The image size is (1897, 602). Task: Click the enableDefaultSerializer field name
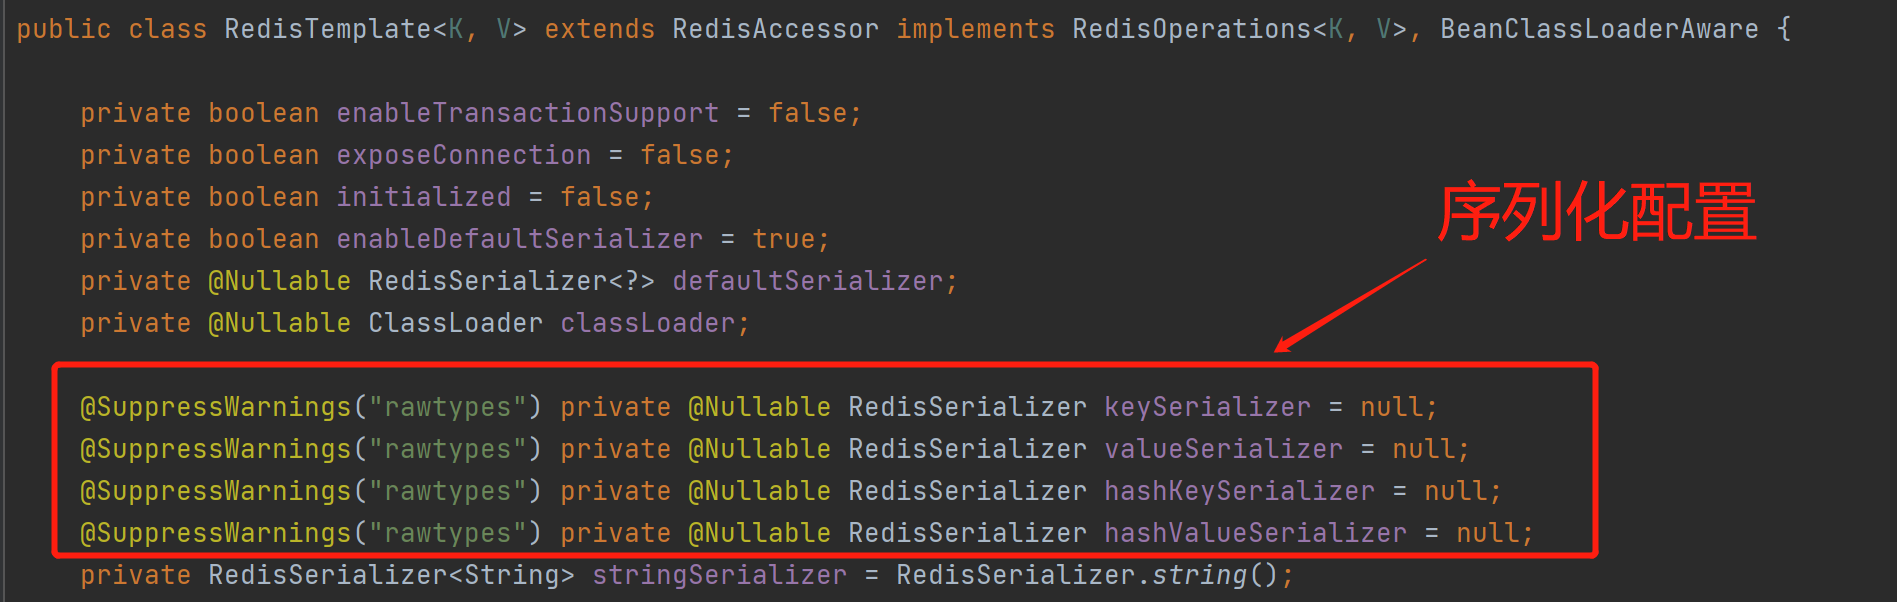[519, 239]
